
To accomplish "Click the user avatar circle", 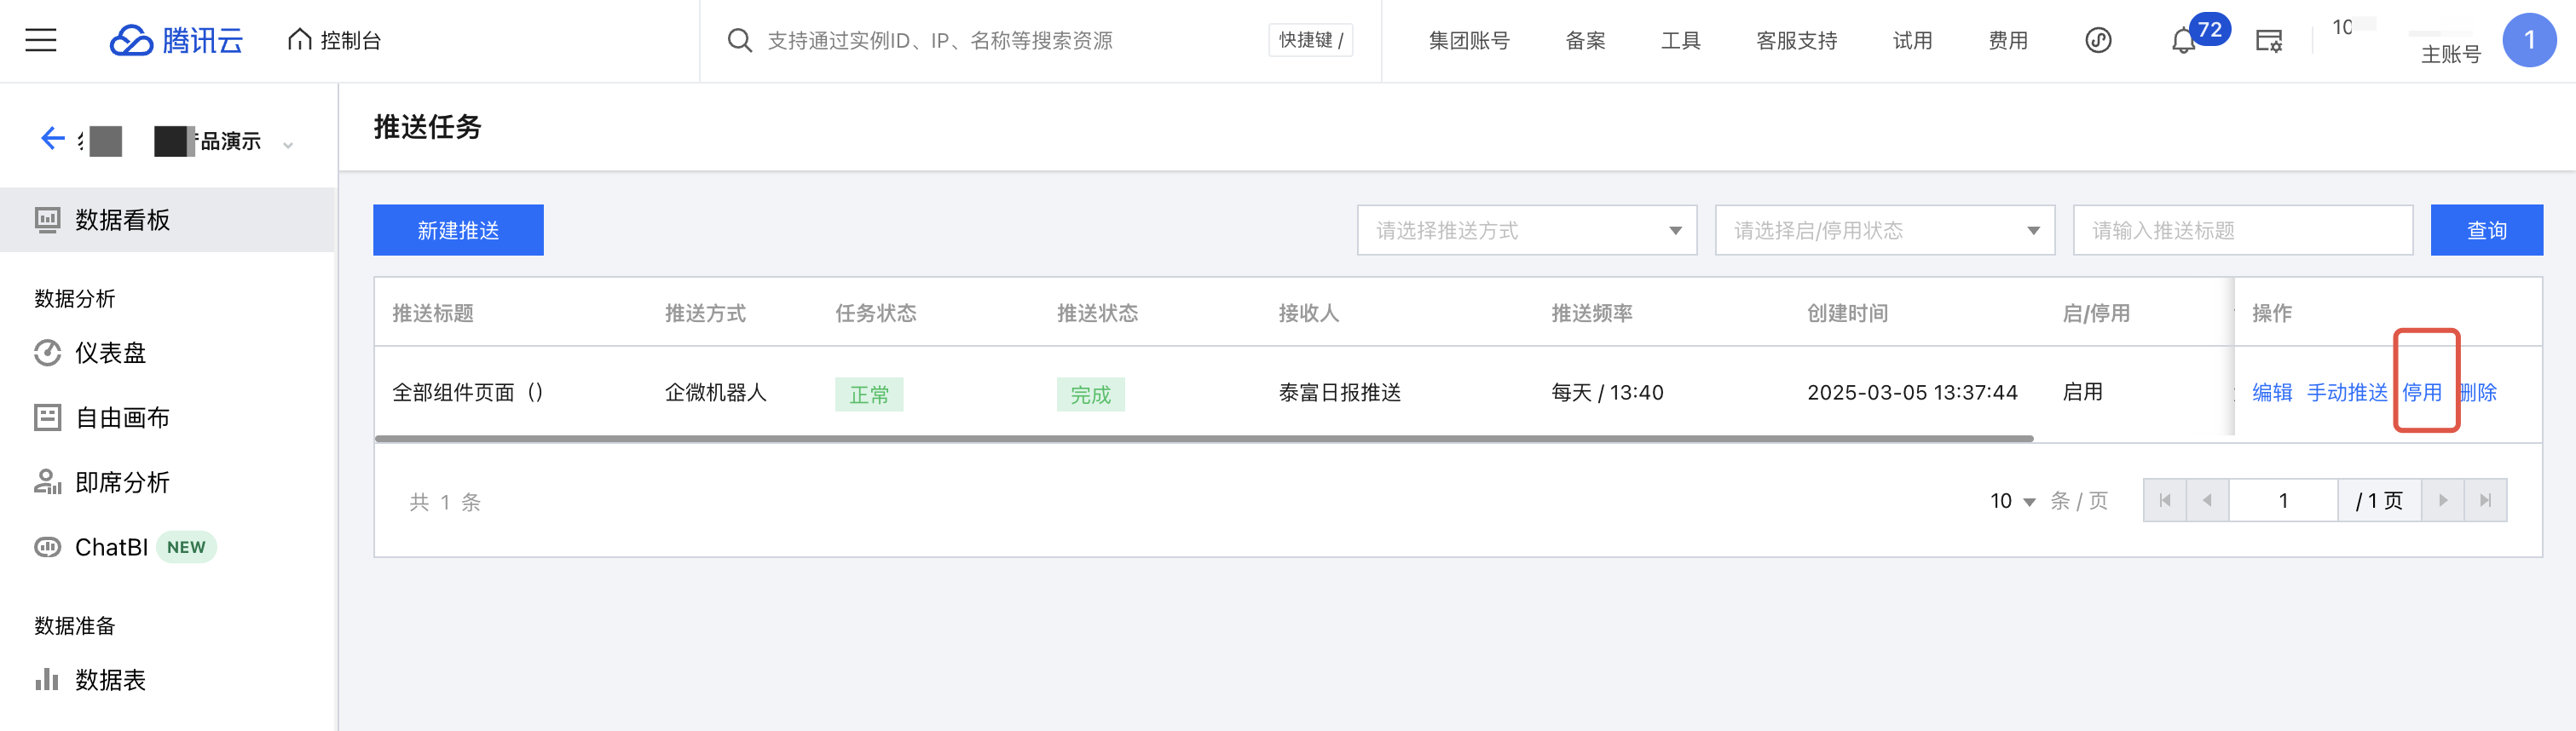I will click(2528, 40).
